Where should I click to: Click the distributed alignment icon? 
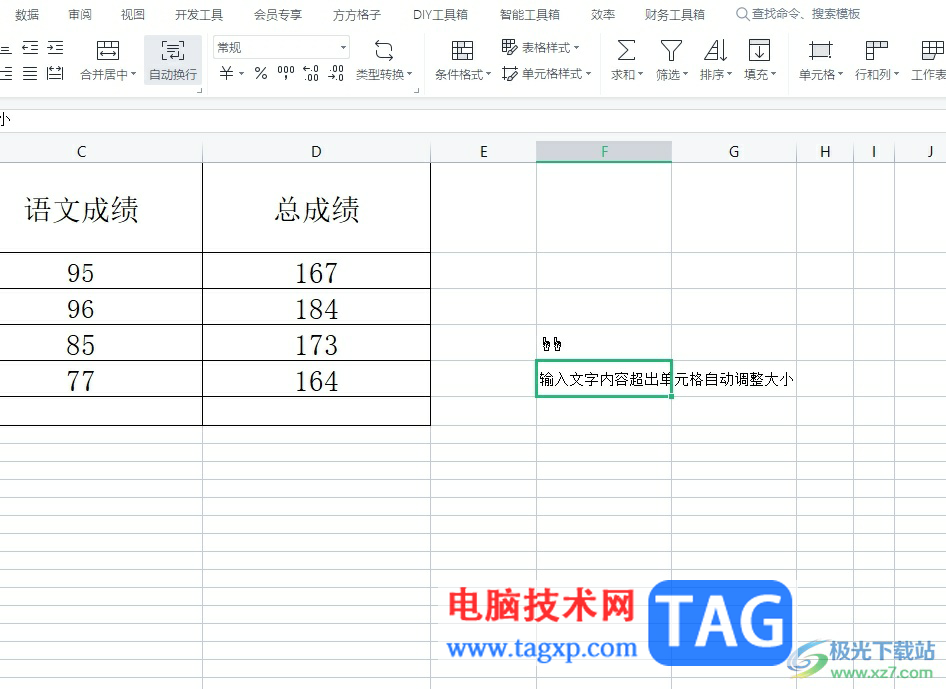(x=56, y=74)
